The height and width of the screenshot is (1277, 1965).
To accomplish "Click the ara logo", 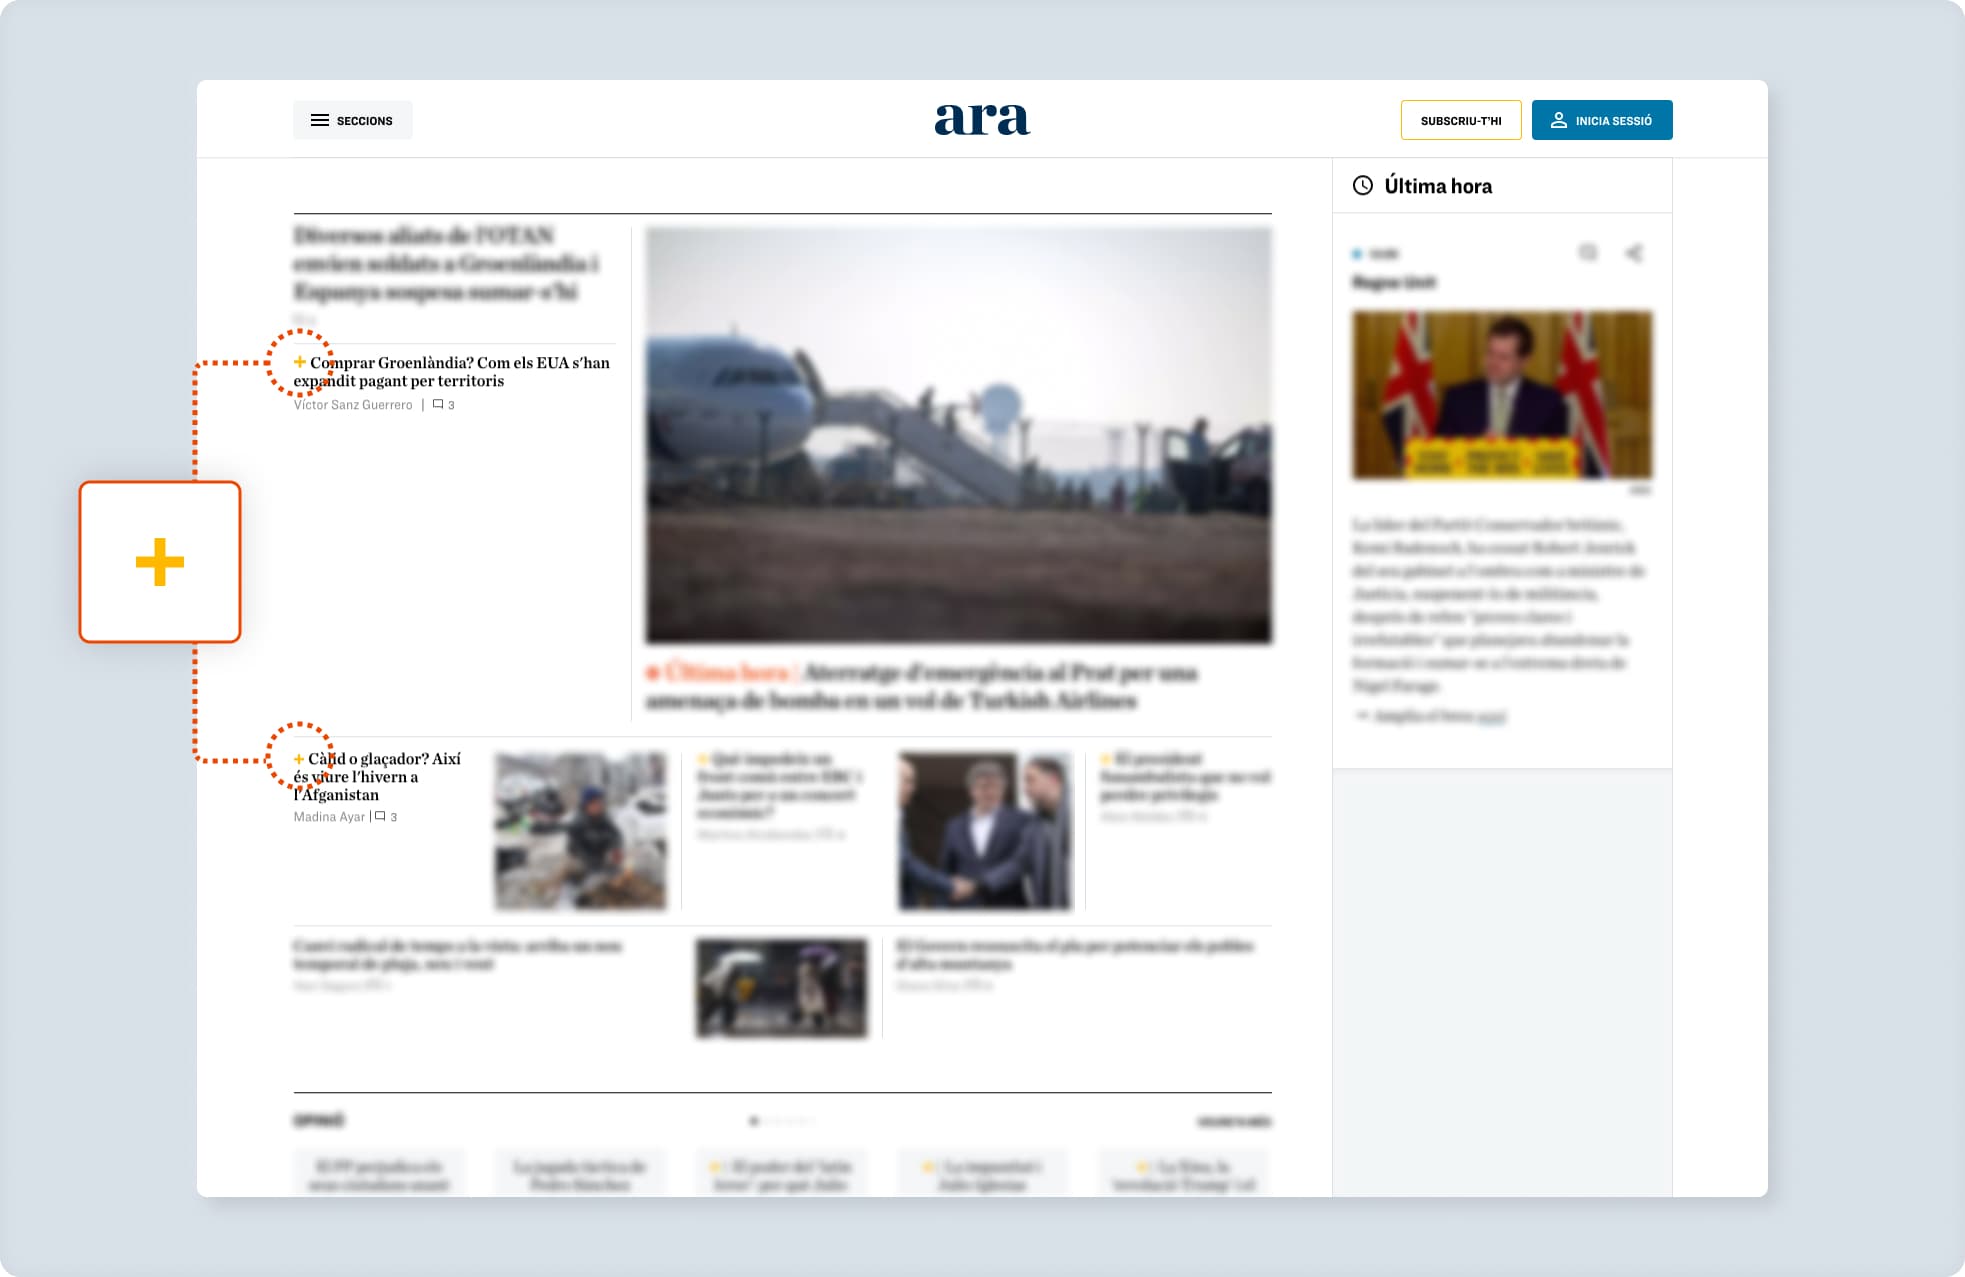I will coord(982,119).
